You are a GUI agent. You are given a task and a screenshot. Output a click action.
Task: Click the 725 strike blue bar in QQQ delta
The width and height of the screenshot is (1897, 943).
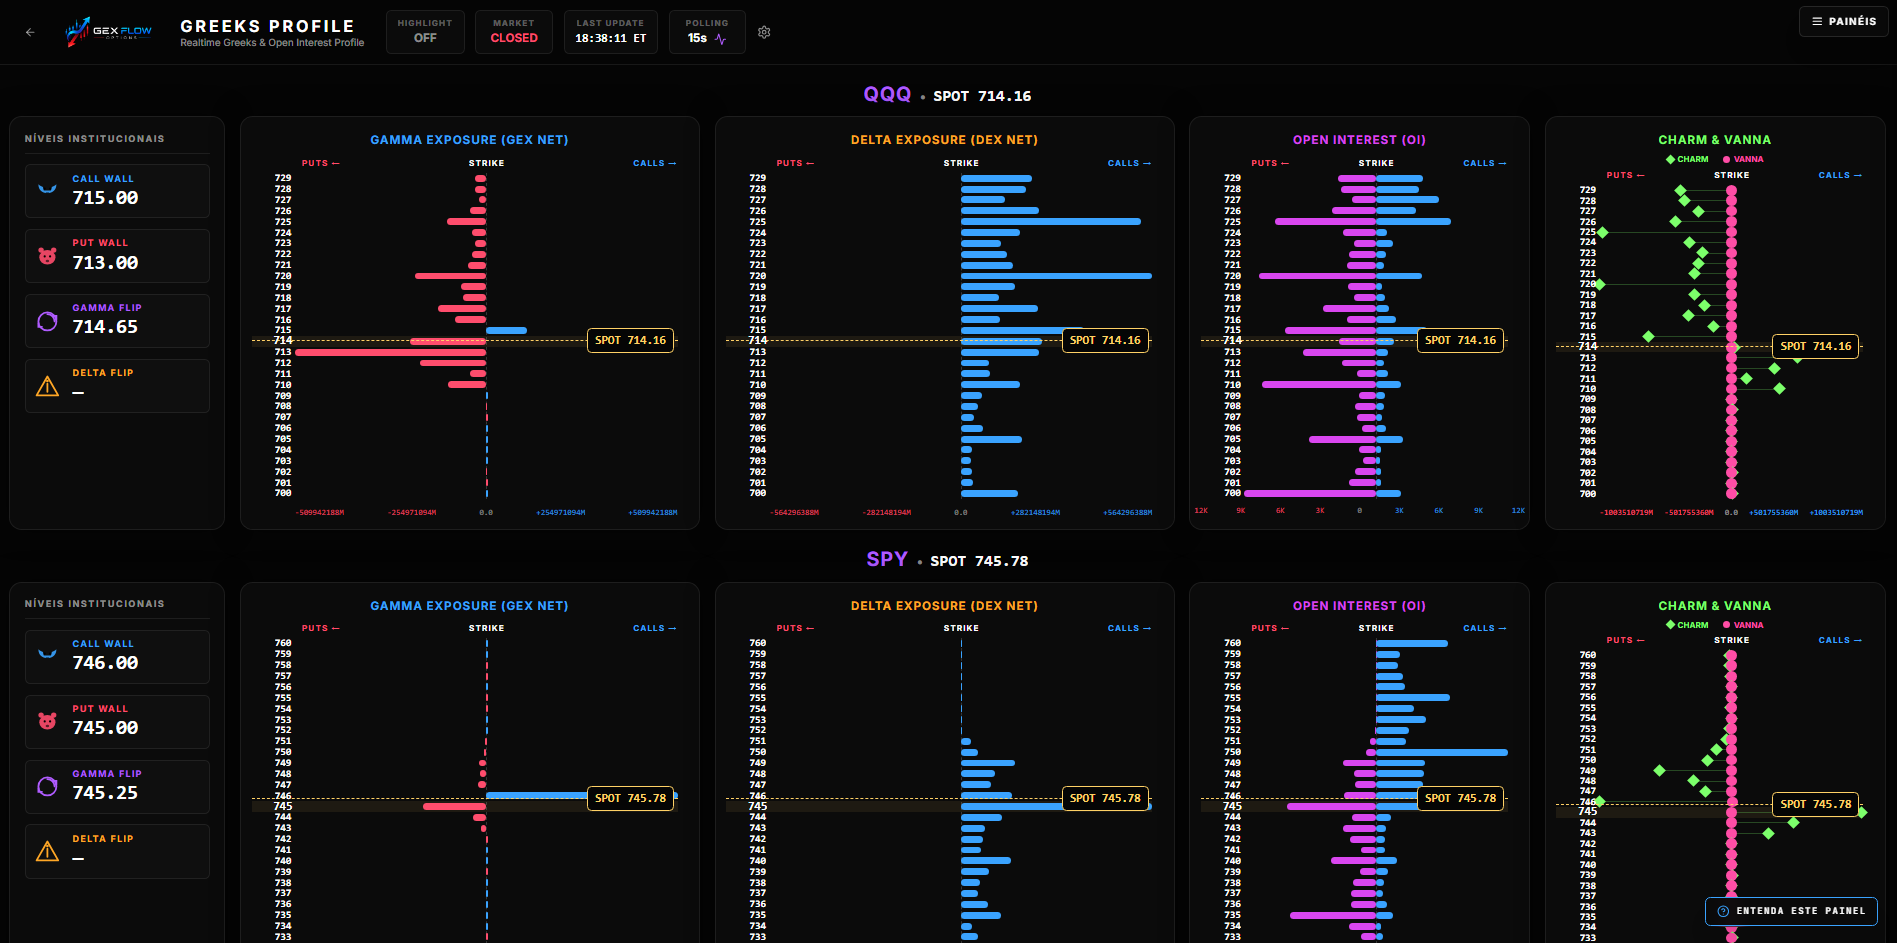tap(1051, 221)
